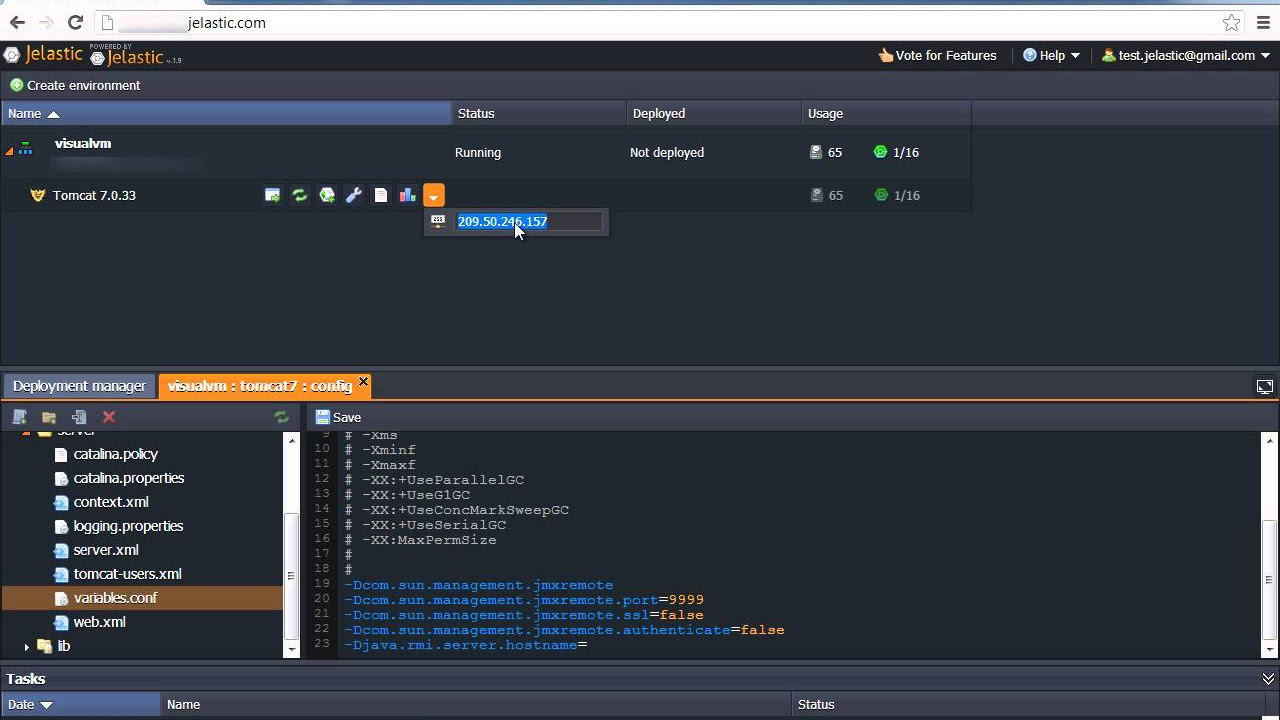This screenshot has width=1280, height=720.
Task: Open the Help dropdown menu
Action: [x=1051, y=55]
